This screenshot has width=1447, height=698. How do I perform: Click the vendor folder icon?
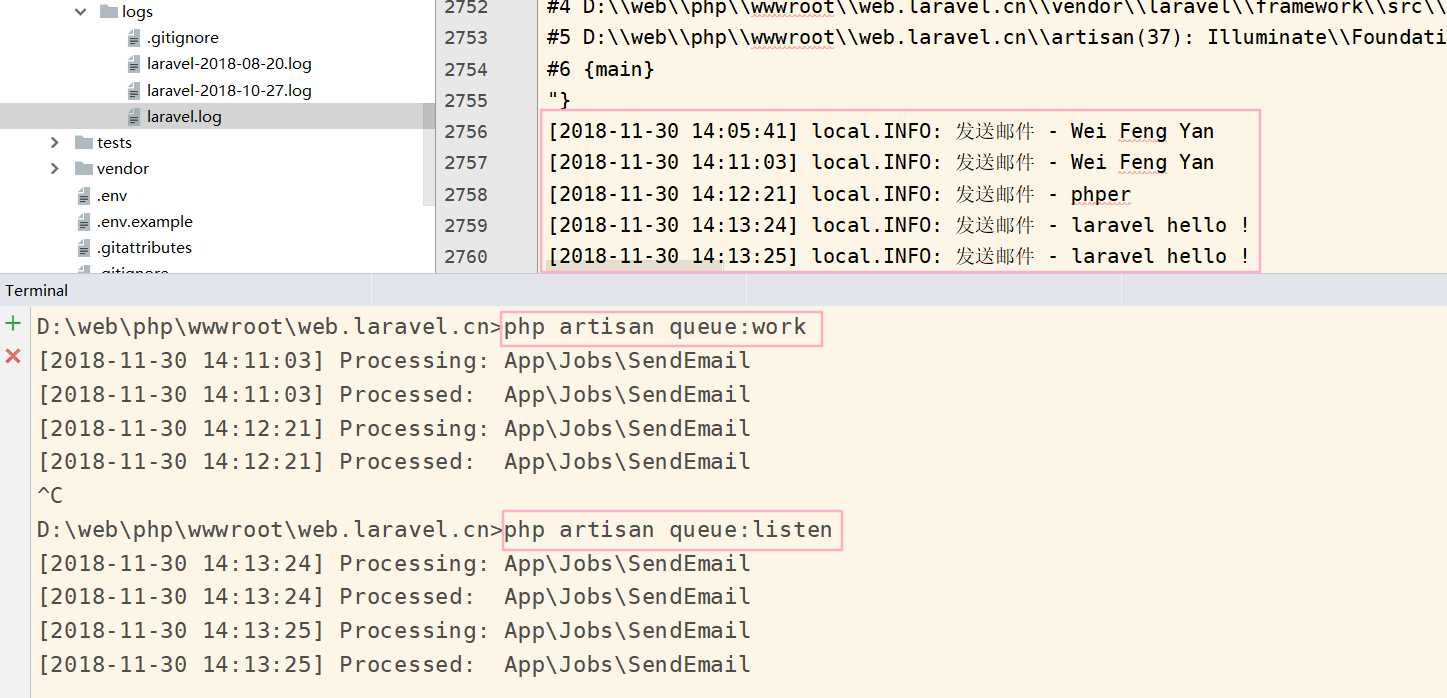coord(84,169)
